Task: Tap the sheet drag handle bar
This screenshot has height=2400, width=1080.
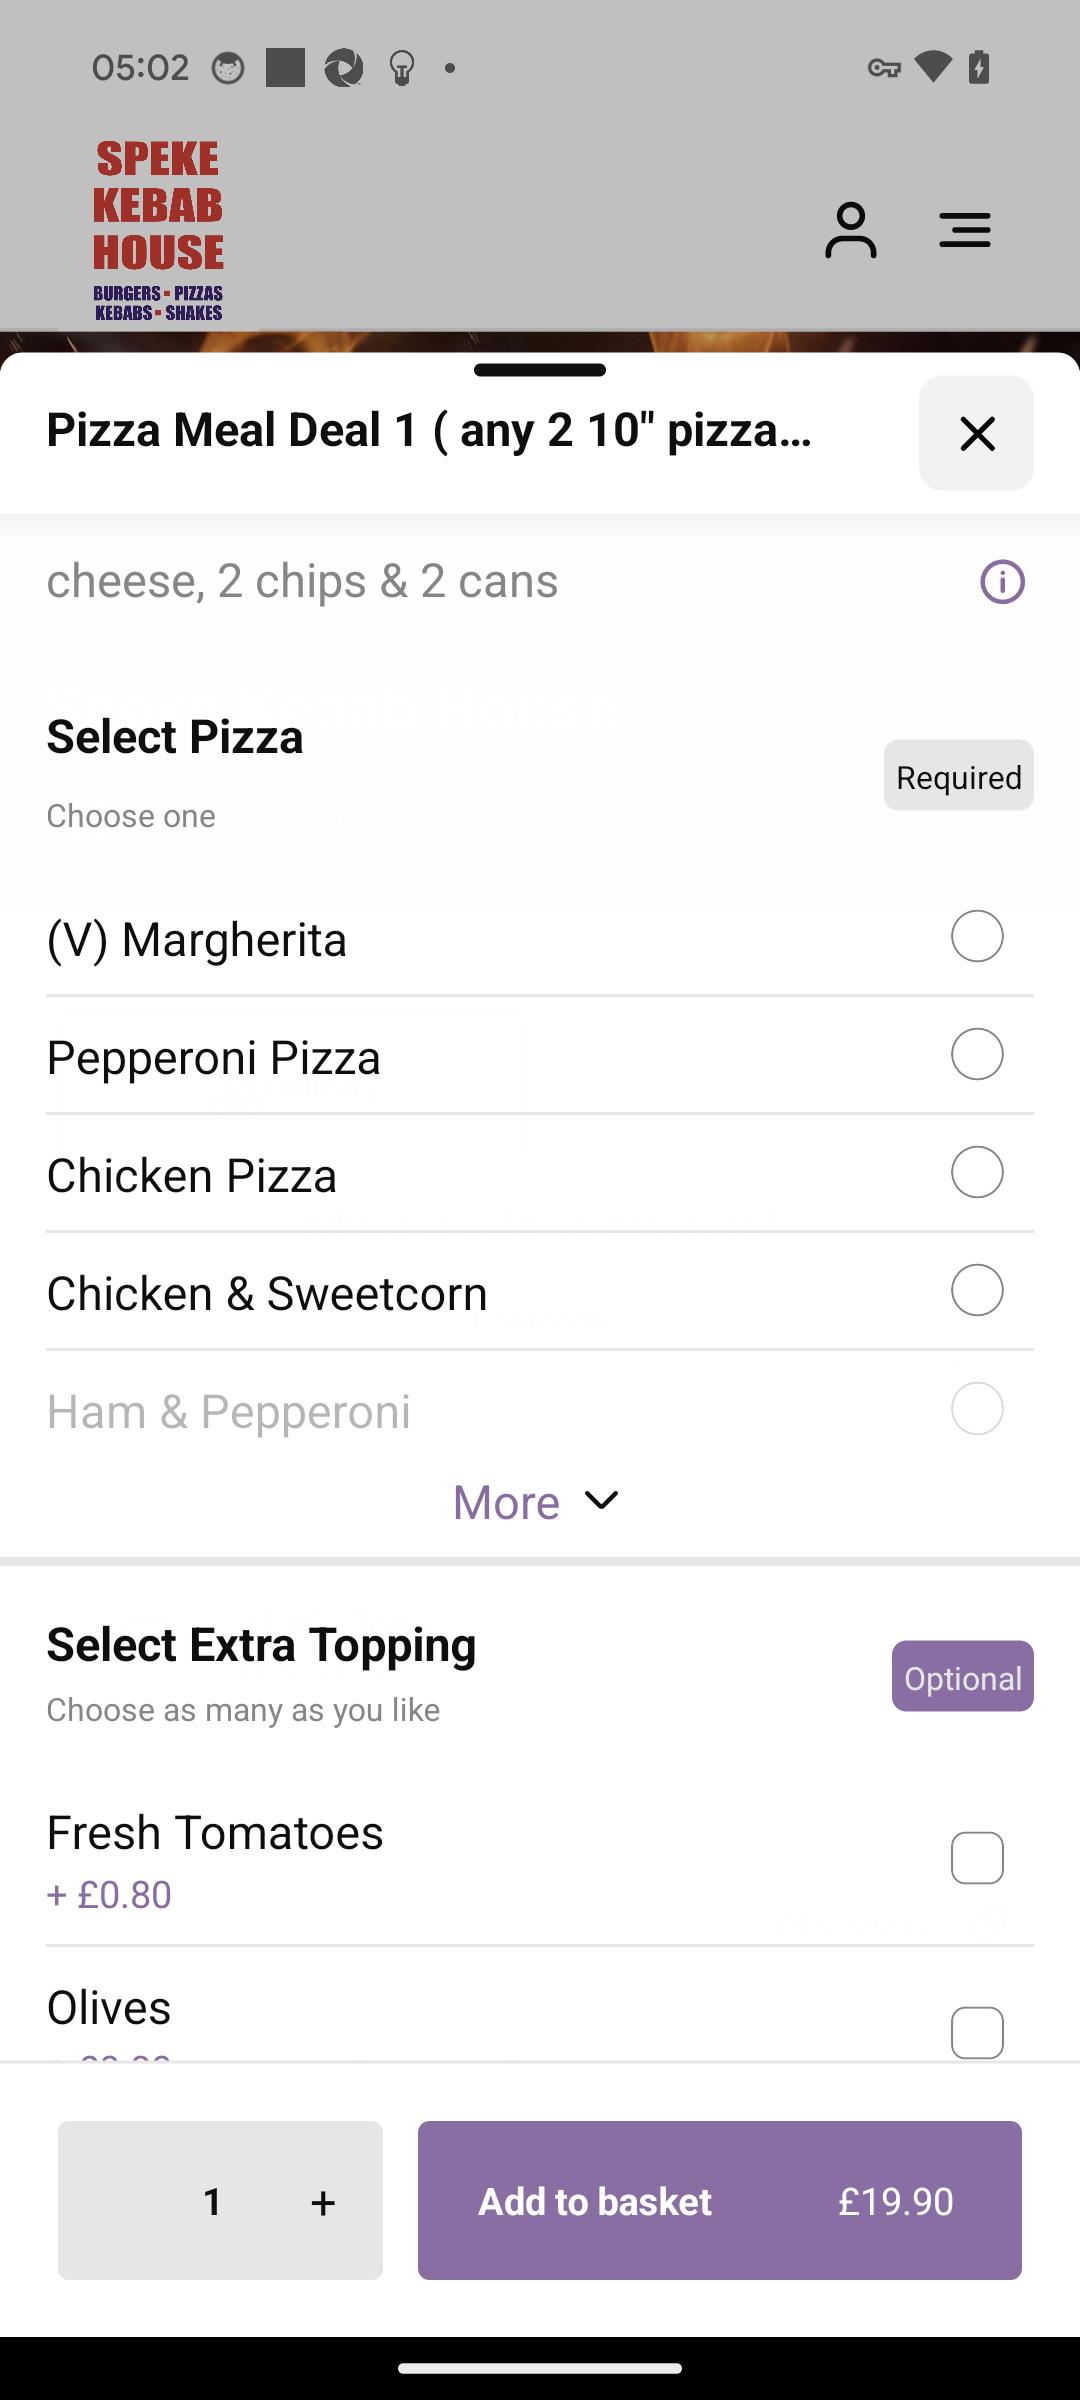Action: tap(540, 370)
